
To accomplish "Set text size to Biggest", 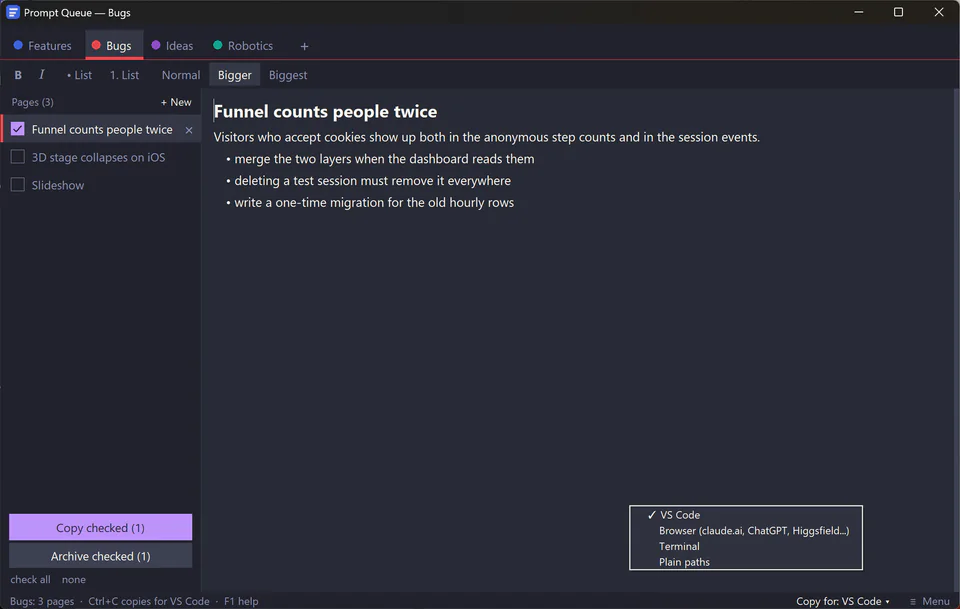I will [288, 75].
